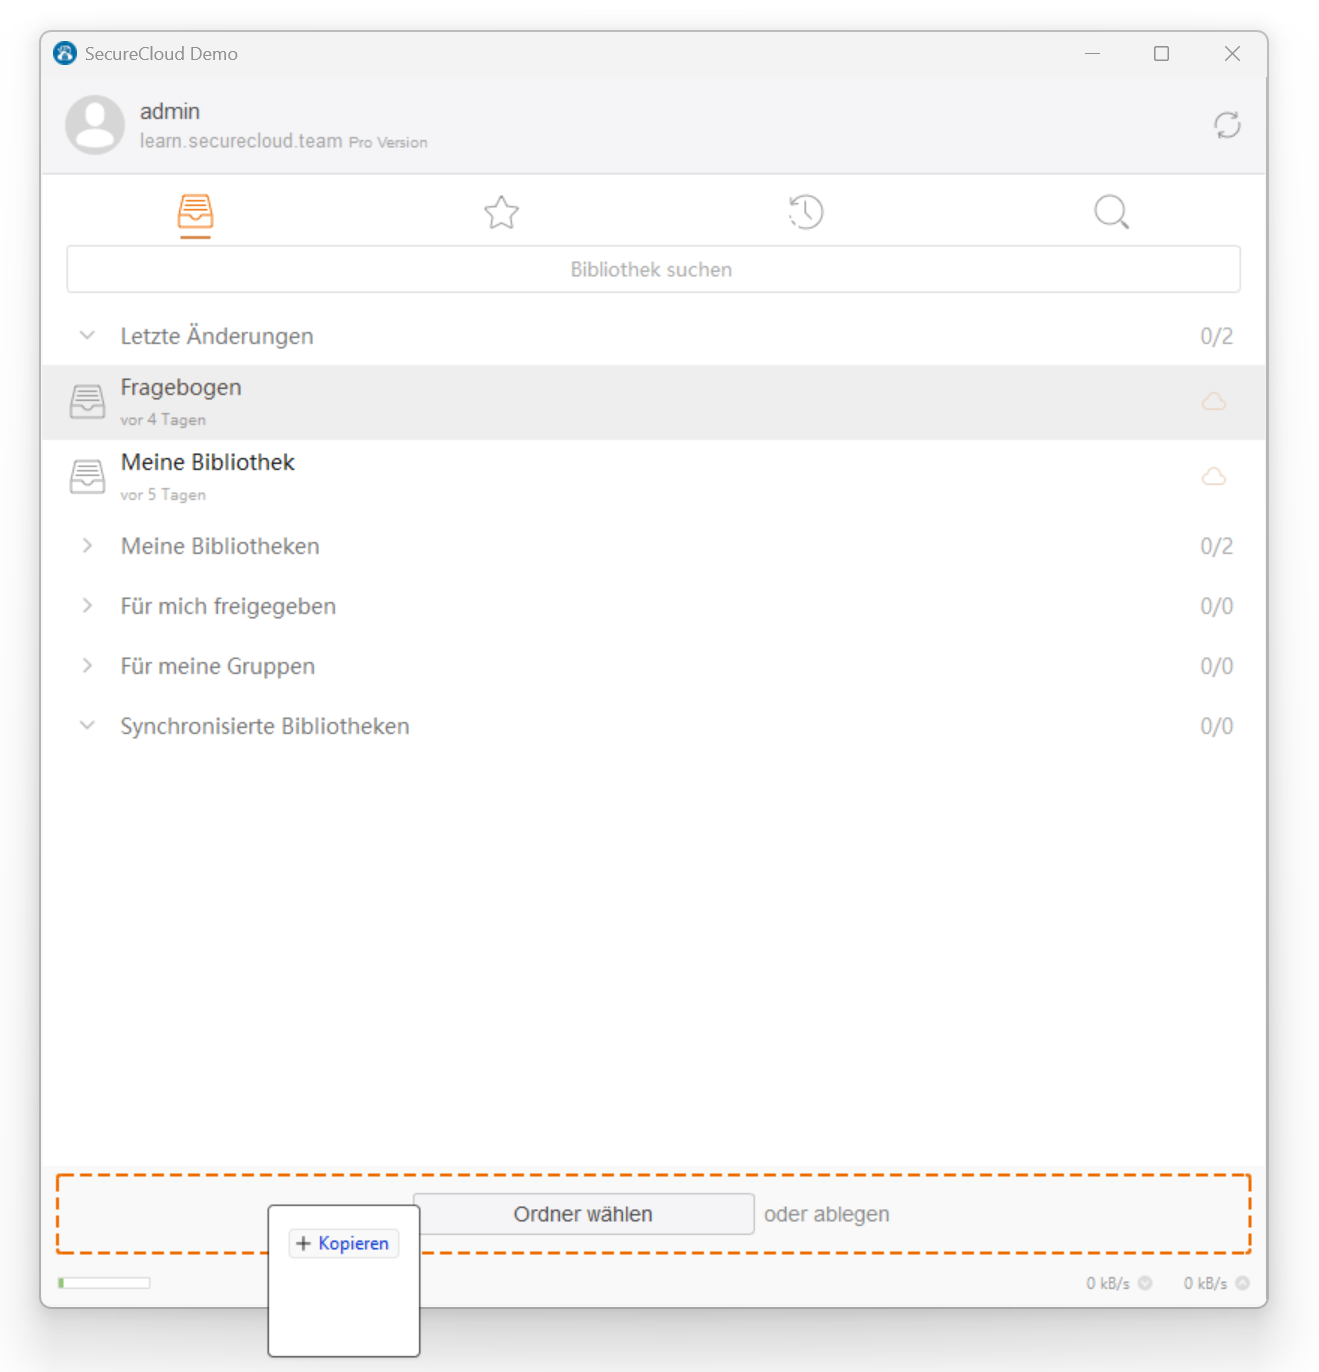Click the Ordner wählen button
Image resolution: width=1319 pixels, height=1372 pixels.
click(x=583, y=1214)
